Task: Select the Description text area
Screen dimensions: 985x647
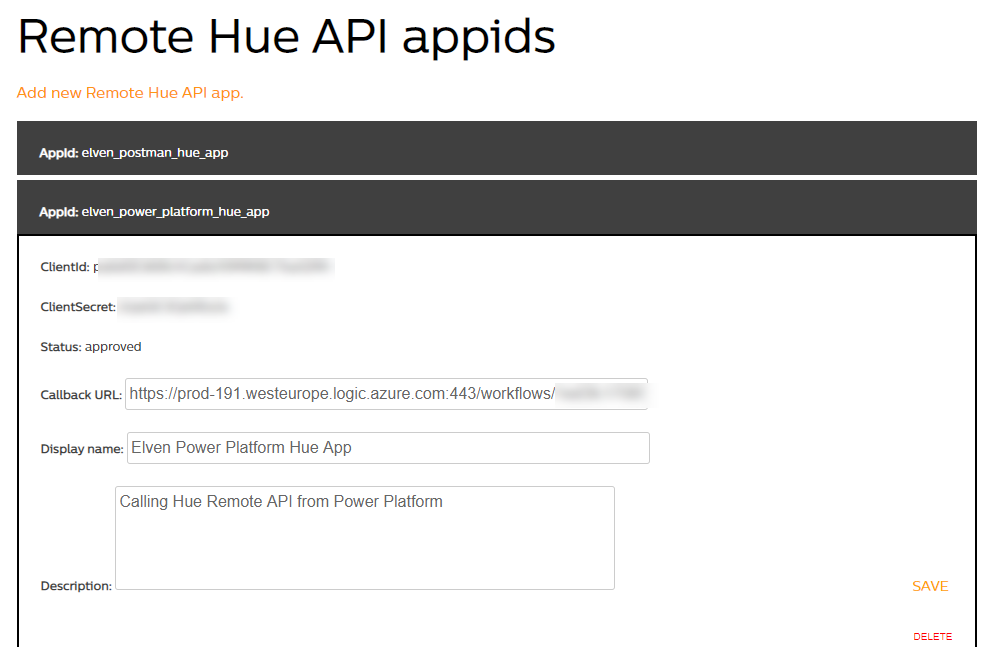Action: tap(365, 538)
